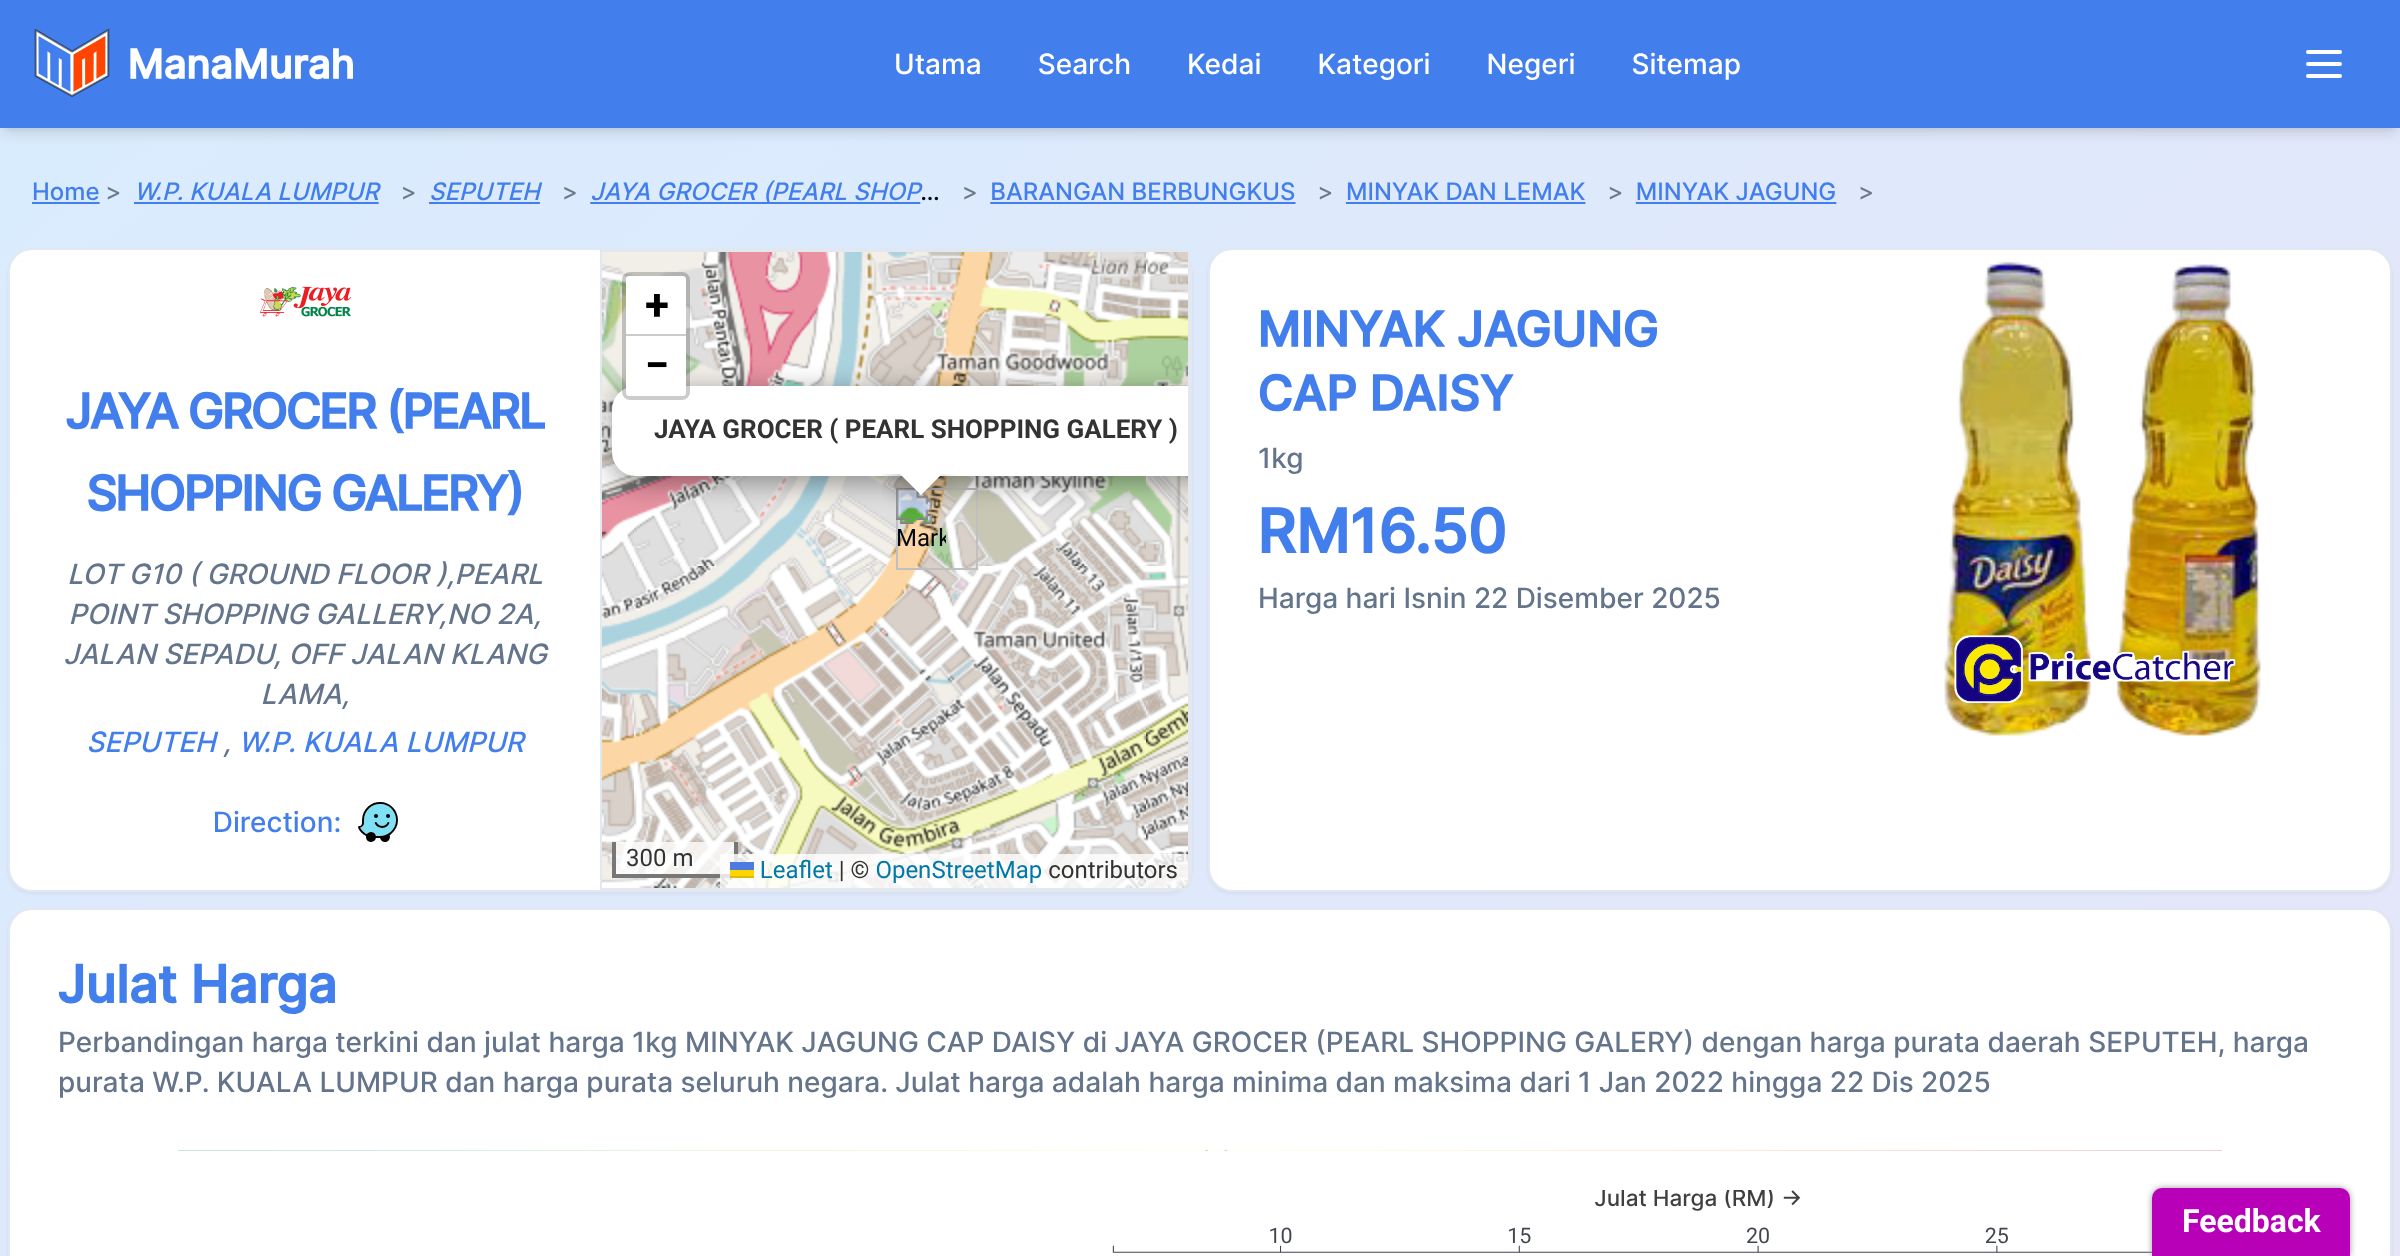Image resolution: width=2400 pixels, height=1256 pixels.
Task: Go to the Negeri menu
Action: point(1530,64)
